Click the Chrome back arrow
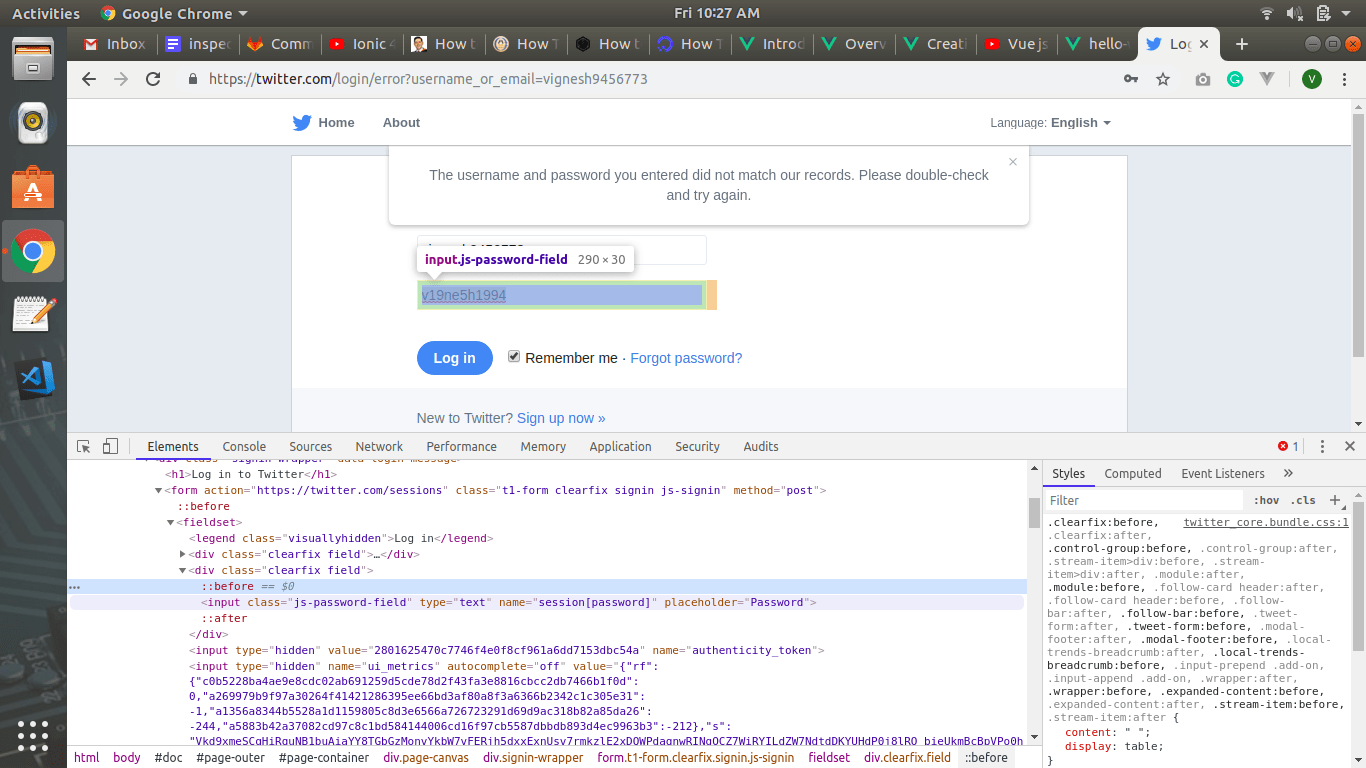Image resolution: width=1366 pixels, height=768 pixels. coord(89,79)
